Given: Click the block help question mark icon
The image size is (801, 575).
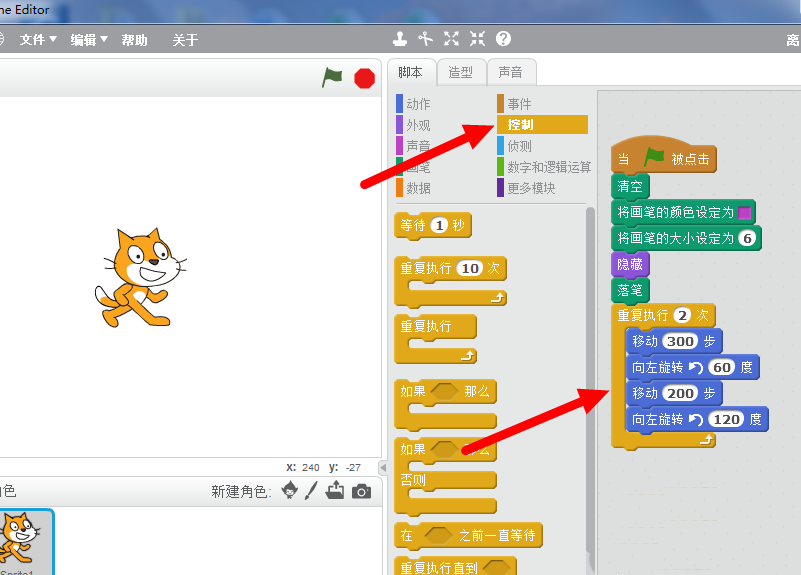Looking at the screenshot, I should point(503,39).
